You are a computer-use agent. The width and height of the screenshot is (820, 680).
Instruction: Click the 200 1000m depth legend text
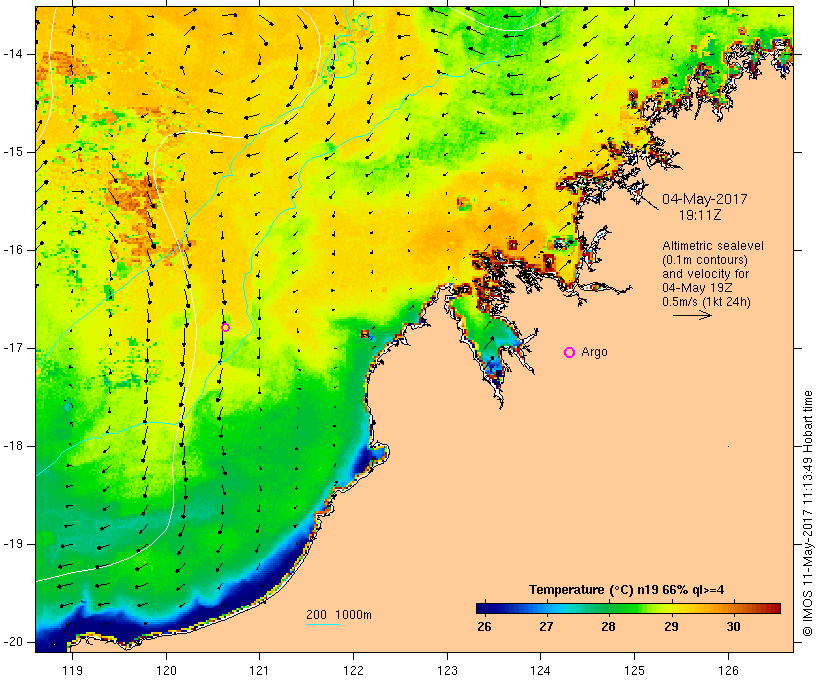point(339,615)
